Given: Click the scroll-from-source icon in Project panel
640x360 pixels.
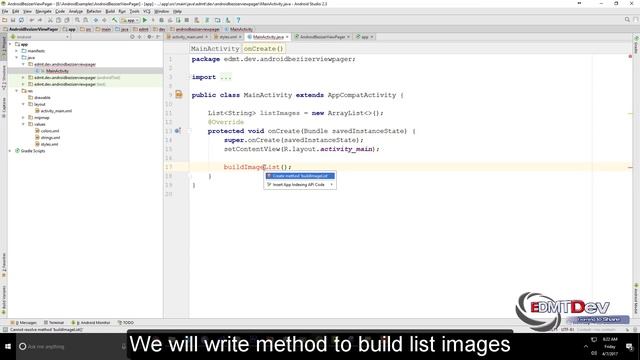Looking at the screenshot, I should [132, 37].
